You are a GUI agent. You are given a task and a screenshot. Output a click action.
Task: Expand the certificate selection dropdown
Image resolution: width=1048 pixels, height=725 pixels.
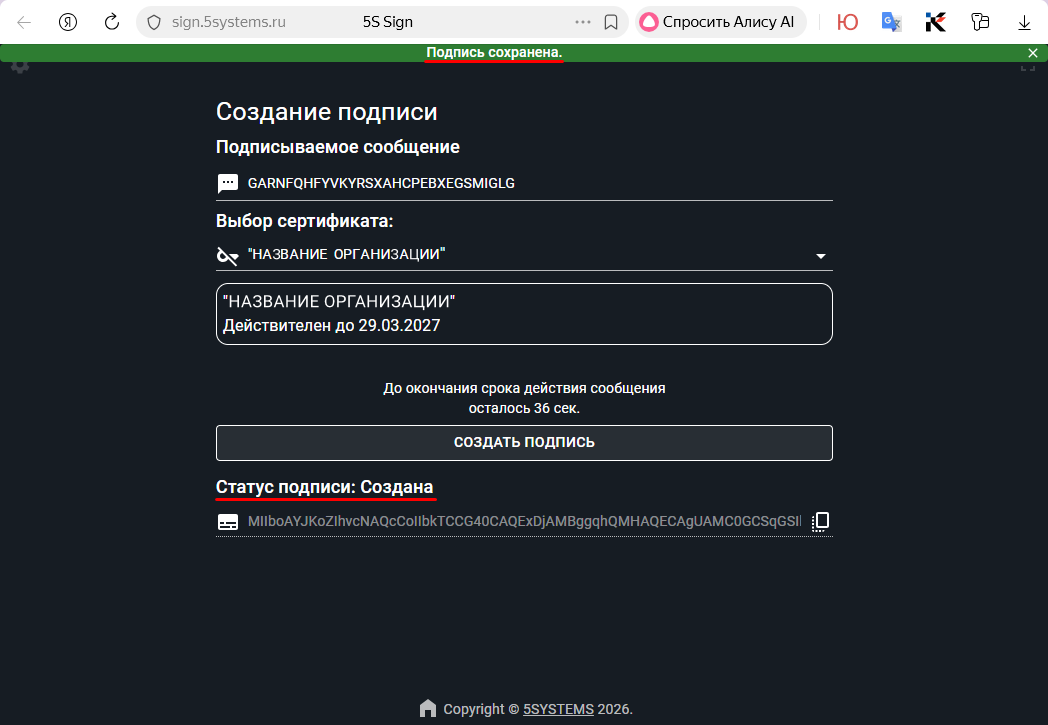tap(820, 255)
